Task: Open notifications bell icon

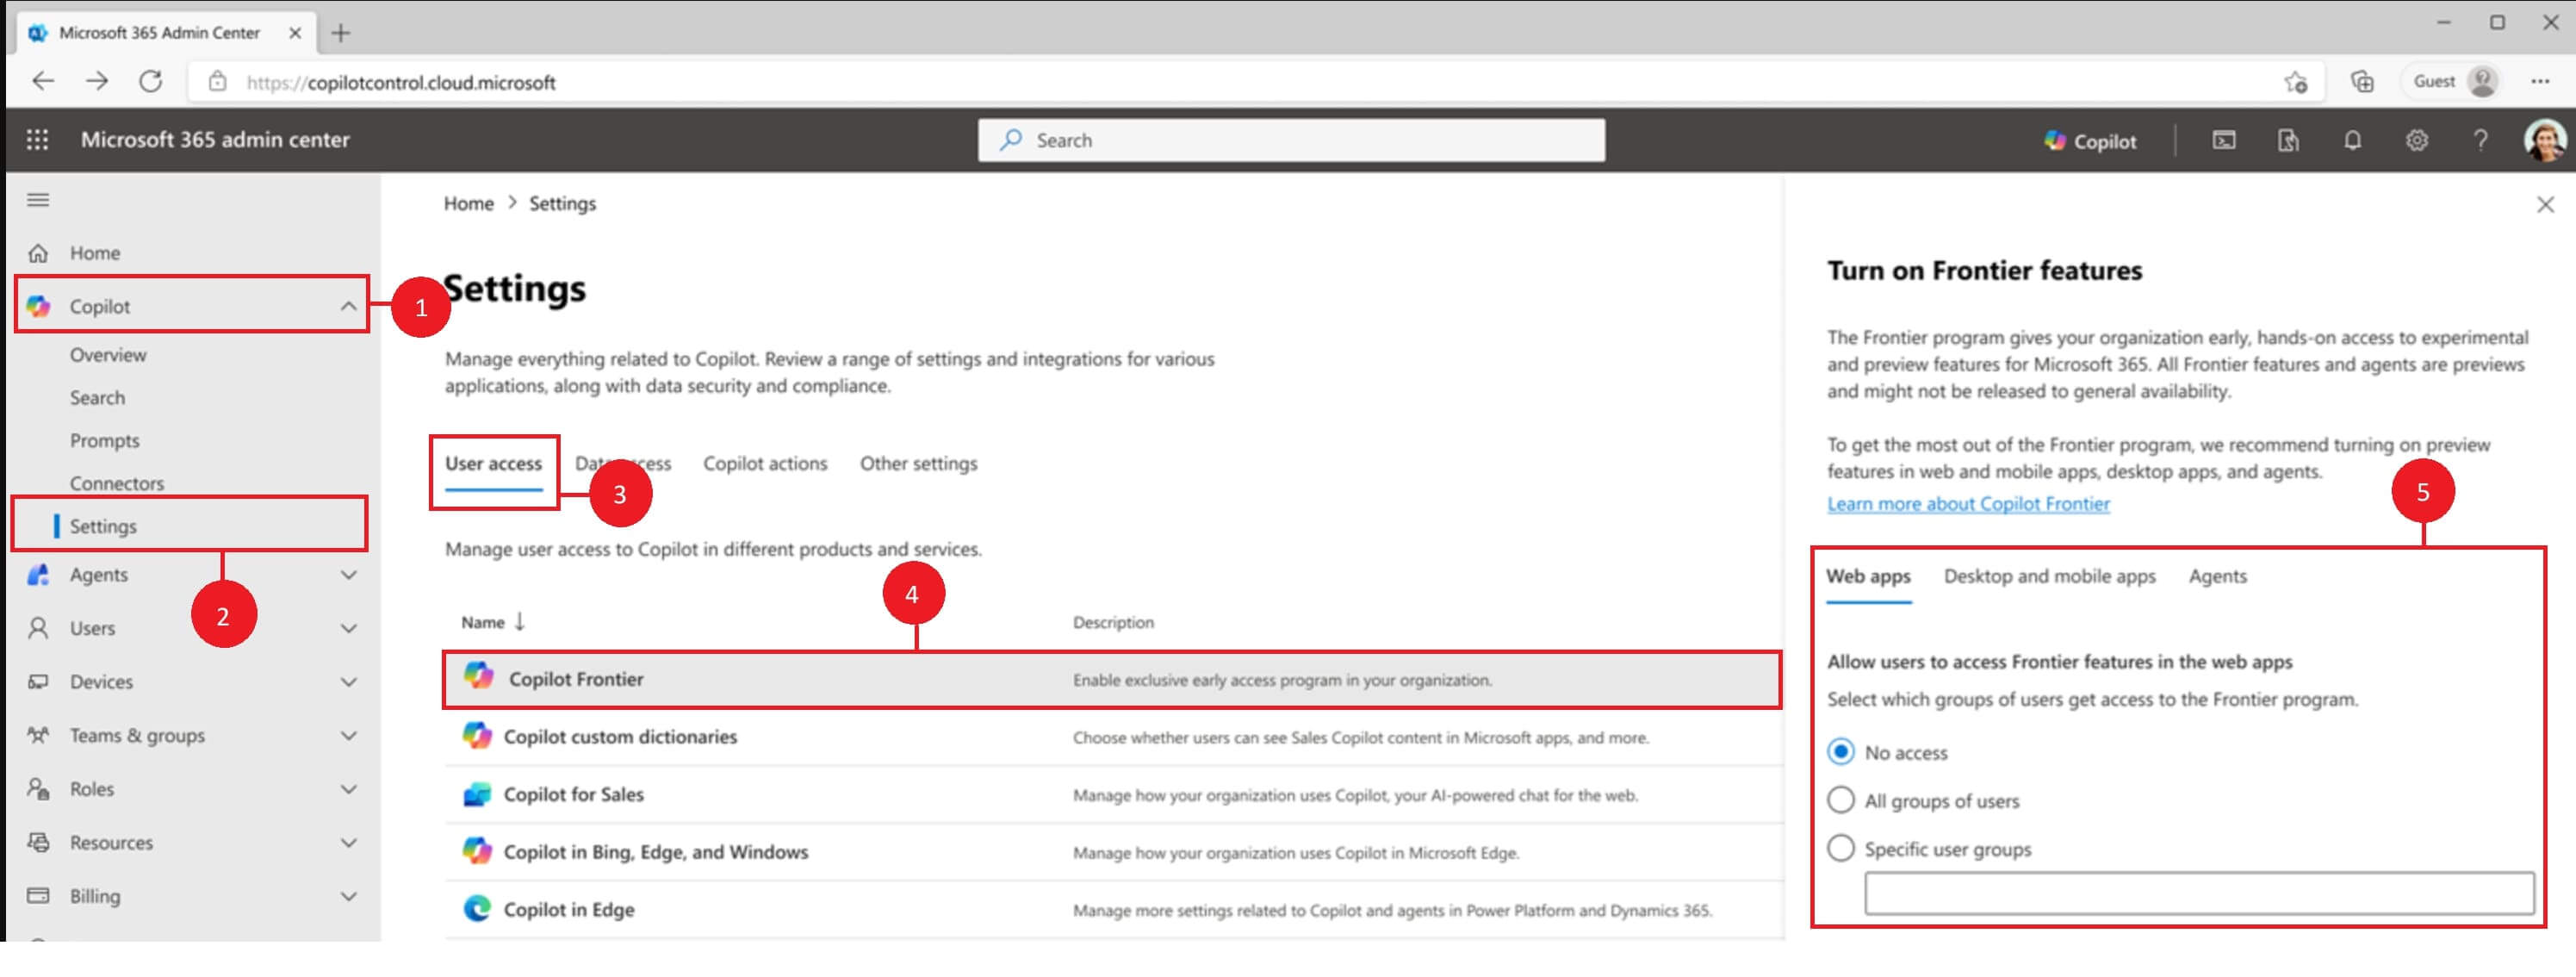Action: pos(2352,141)
